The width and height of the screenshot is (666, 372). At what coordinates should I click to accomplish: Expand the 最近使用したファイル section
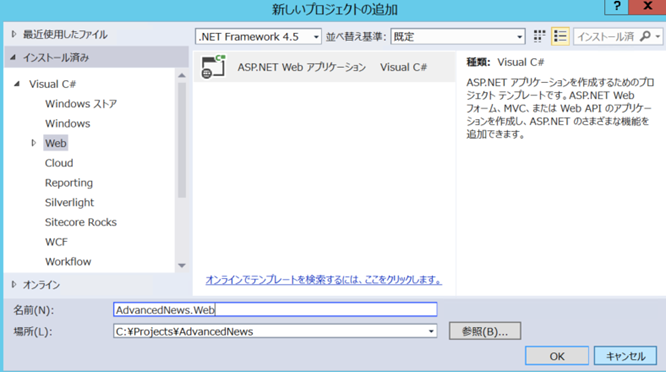point(14,34)
